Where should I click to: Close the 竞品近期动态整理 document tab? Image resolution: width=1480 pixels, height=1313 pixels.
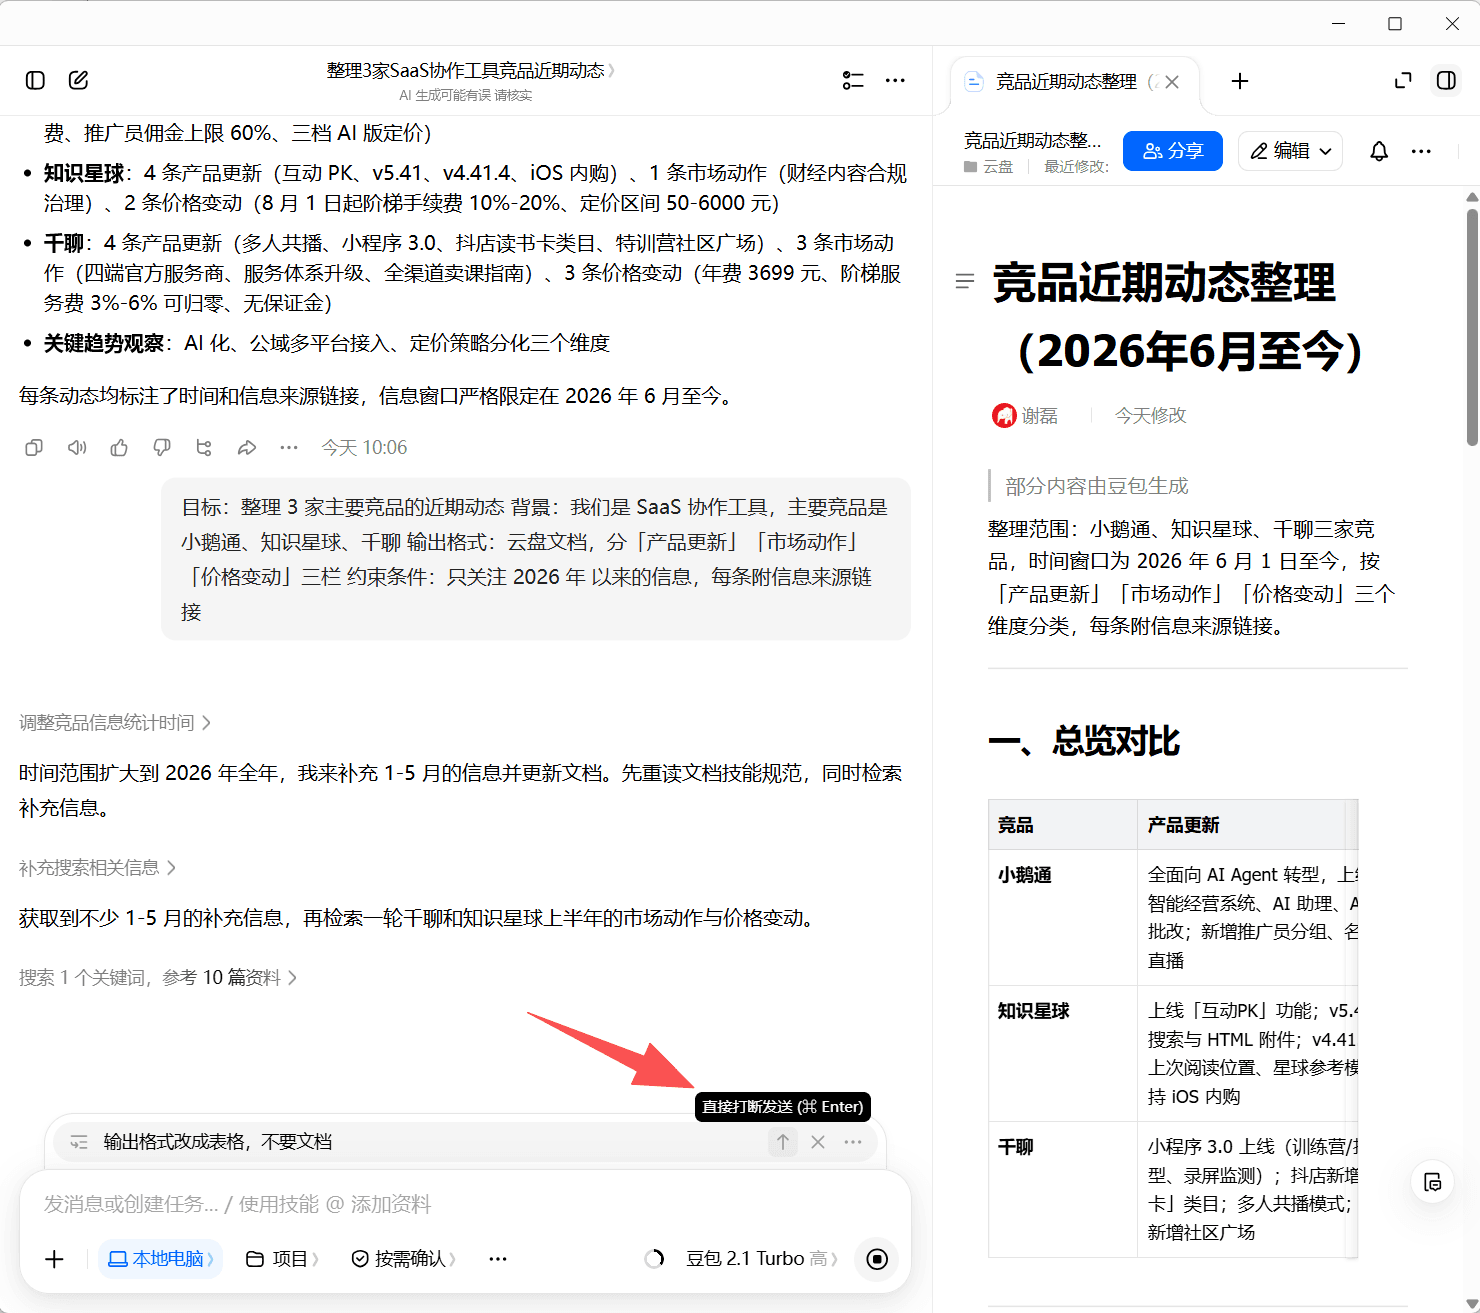pos(1173,82)
